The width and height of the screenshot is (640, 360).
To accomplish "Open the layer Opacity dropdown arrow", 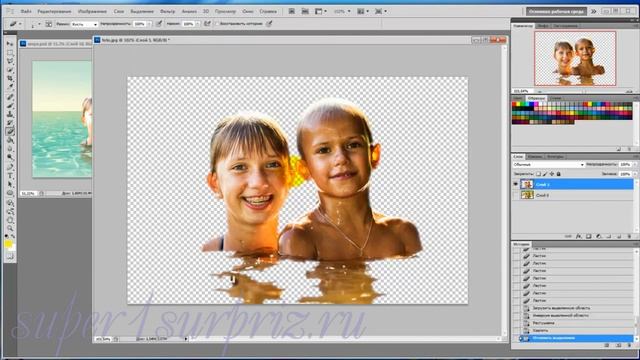I will point(635,164).
